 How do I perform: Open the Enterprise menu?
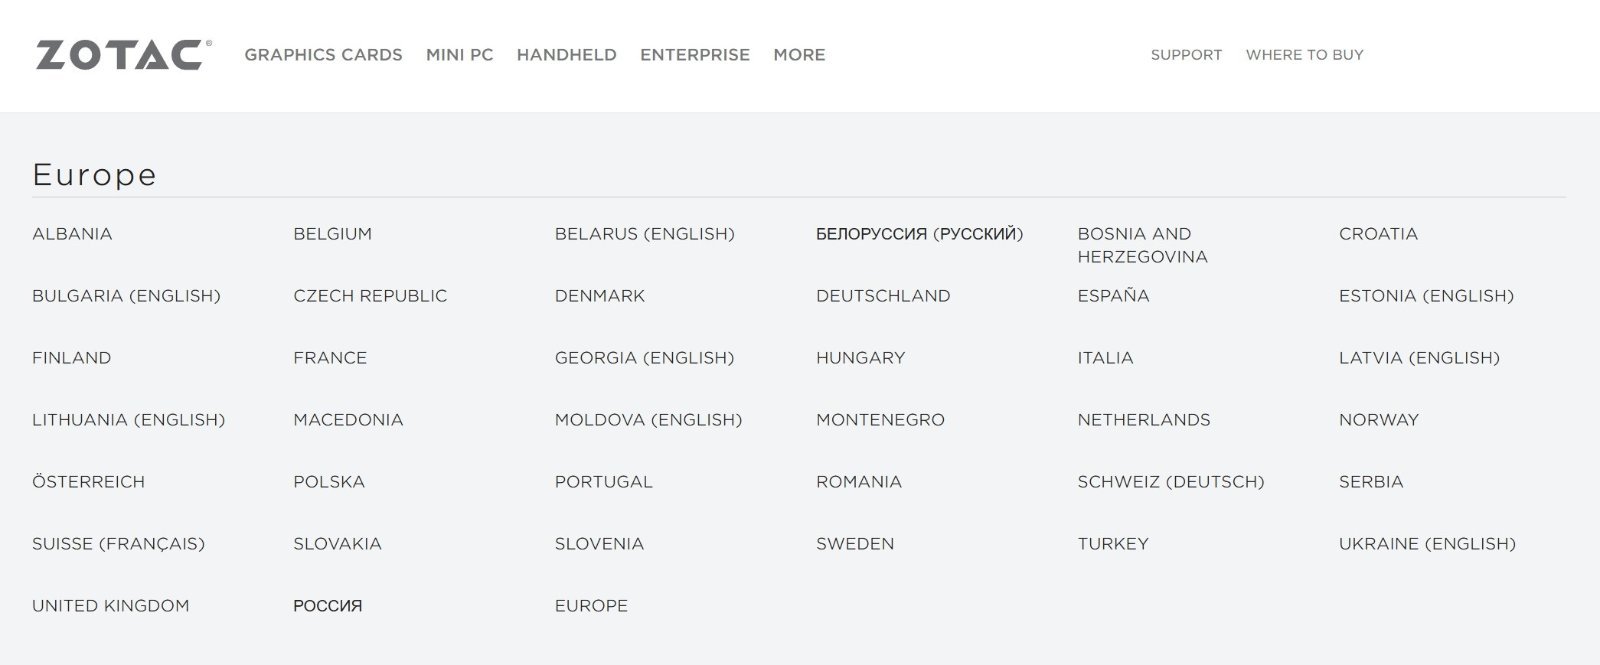(695, 55)
